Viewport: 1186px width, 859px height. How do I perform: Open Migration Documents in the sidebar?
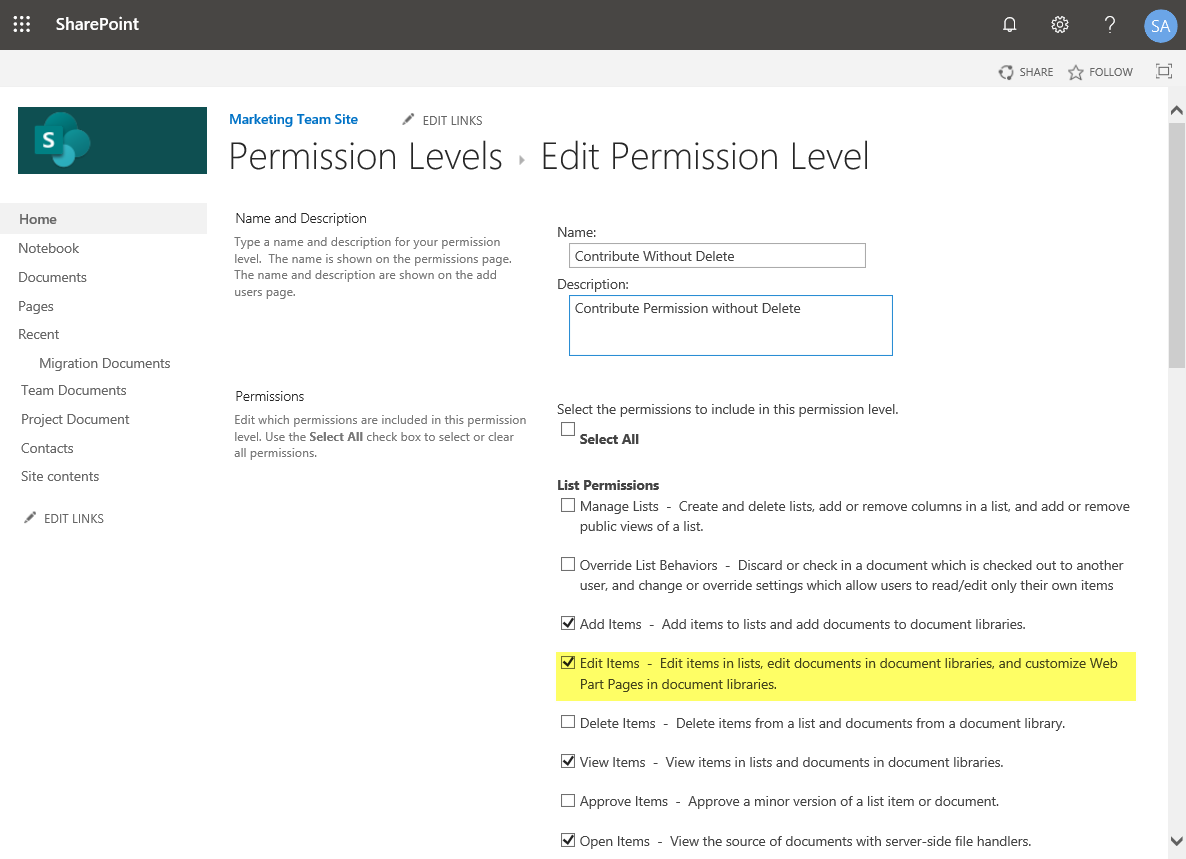coord(104,362)
